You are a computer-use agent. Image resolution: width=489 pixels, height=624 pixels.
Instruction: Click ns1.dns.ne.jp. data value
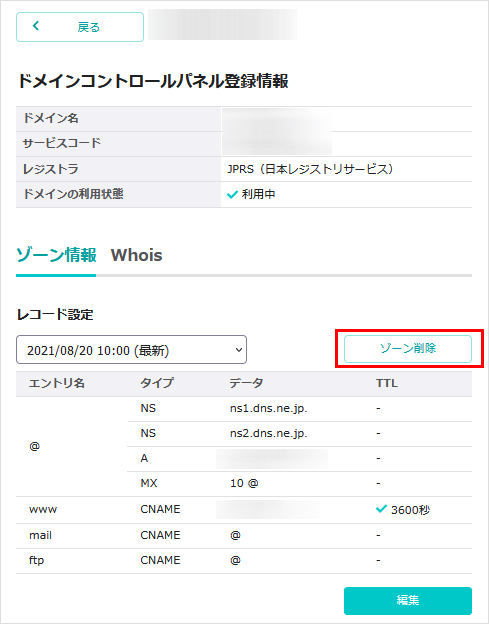pyautogui.click(x=269, y=408)
